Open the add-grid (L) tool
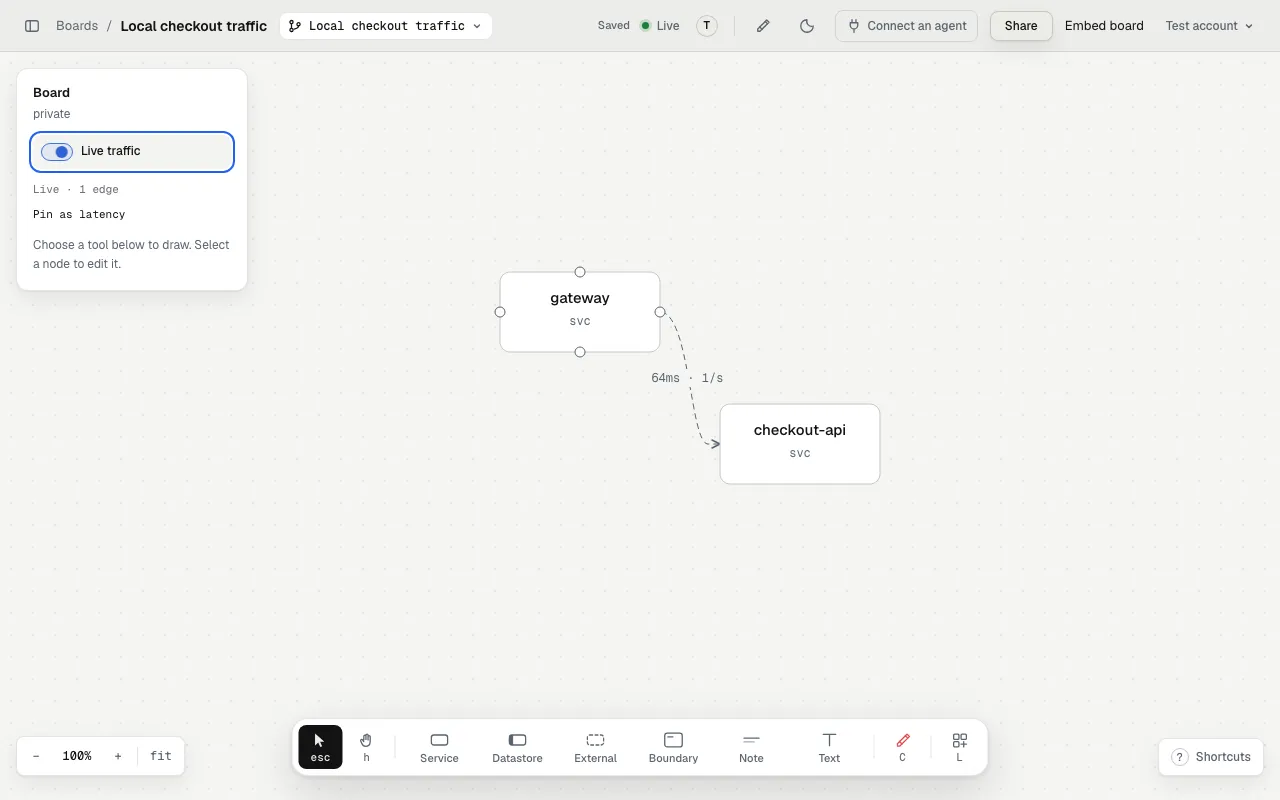The height and width of the screenshot is (800, 1280). (x=959, y=747)
